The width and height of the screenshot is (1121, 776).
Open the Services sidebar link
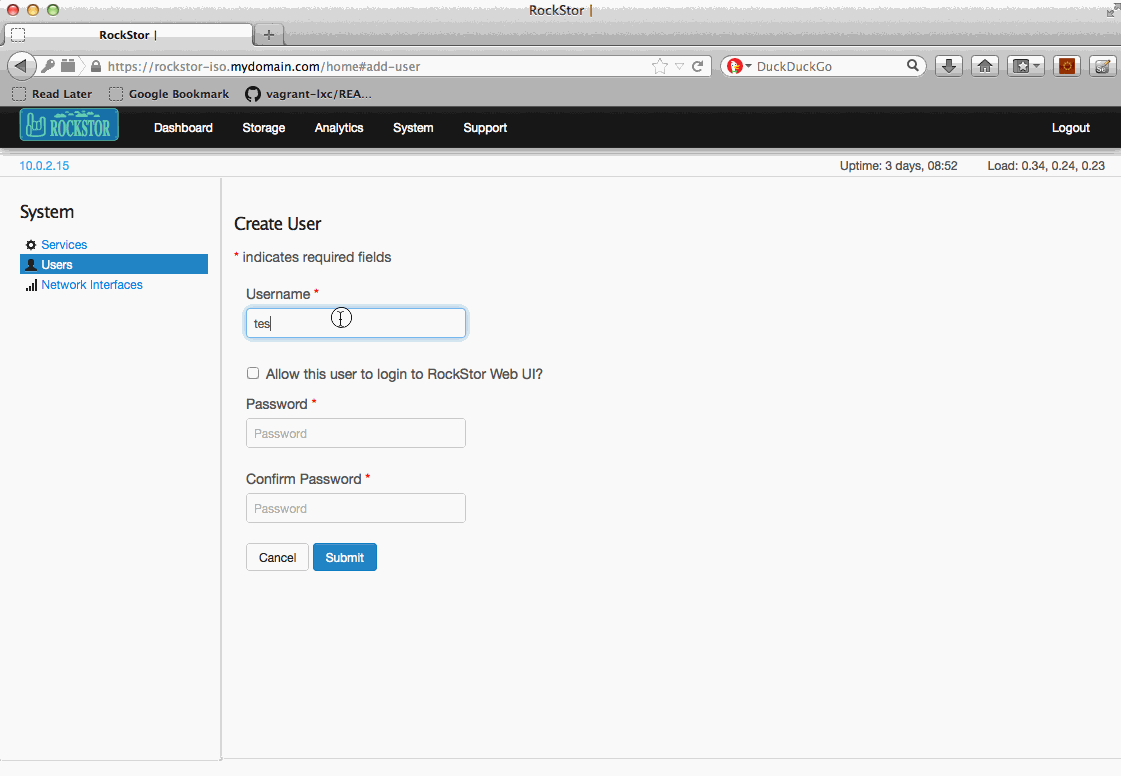tap(64, 245)
